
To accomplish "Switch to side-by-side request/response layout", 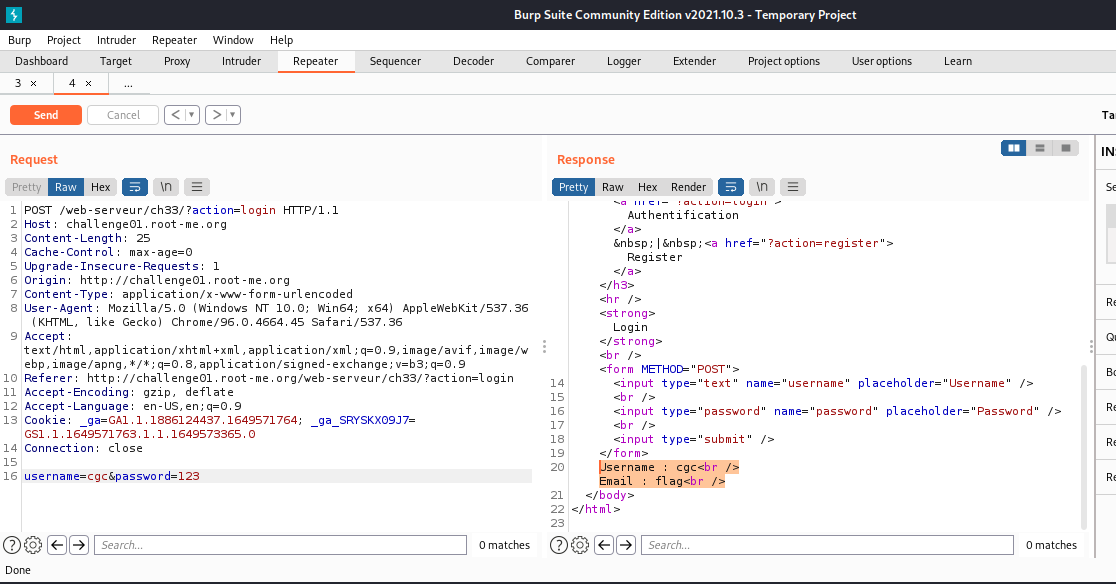I will [x=1014, y=148].
